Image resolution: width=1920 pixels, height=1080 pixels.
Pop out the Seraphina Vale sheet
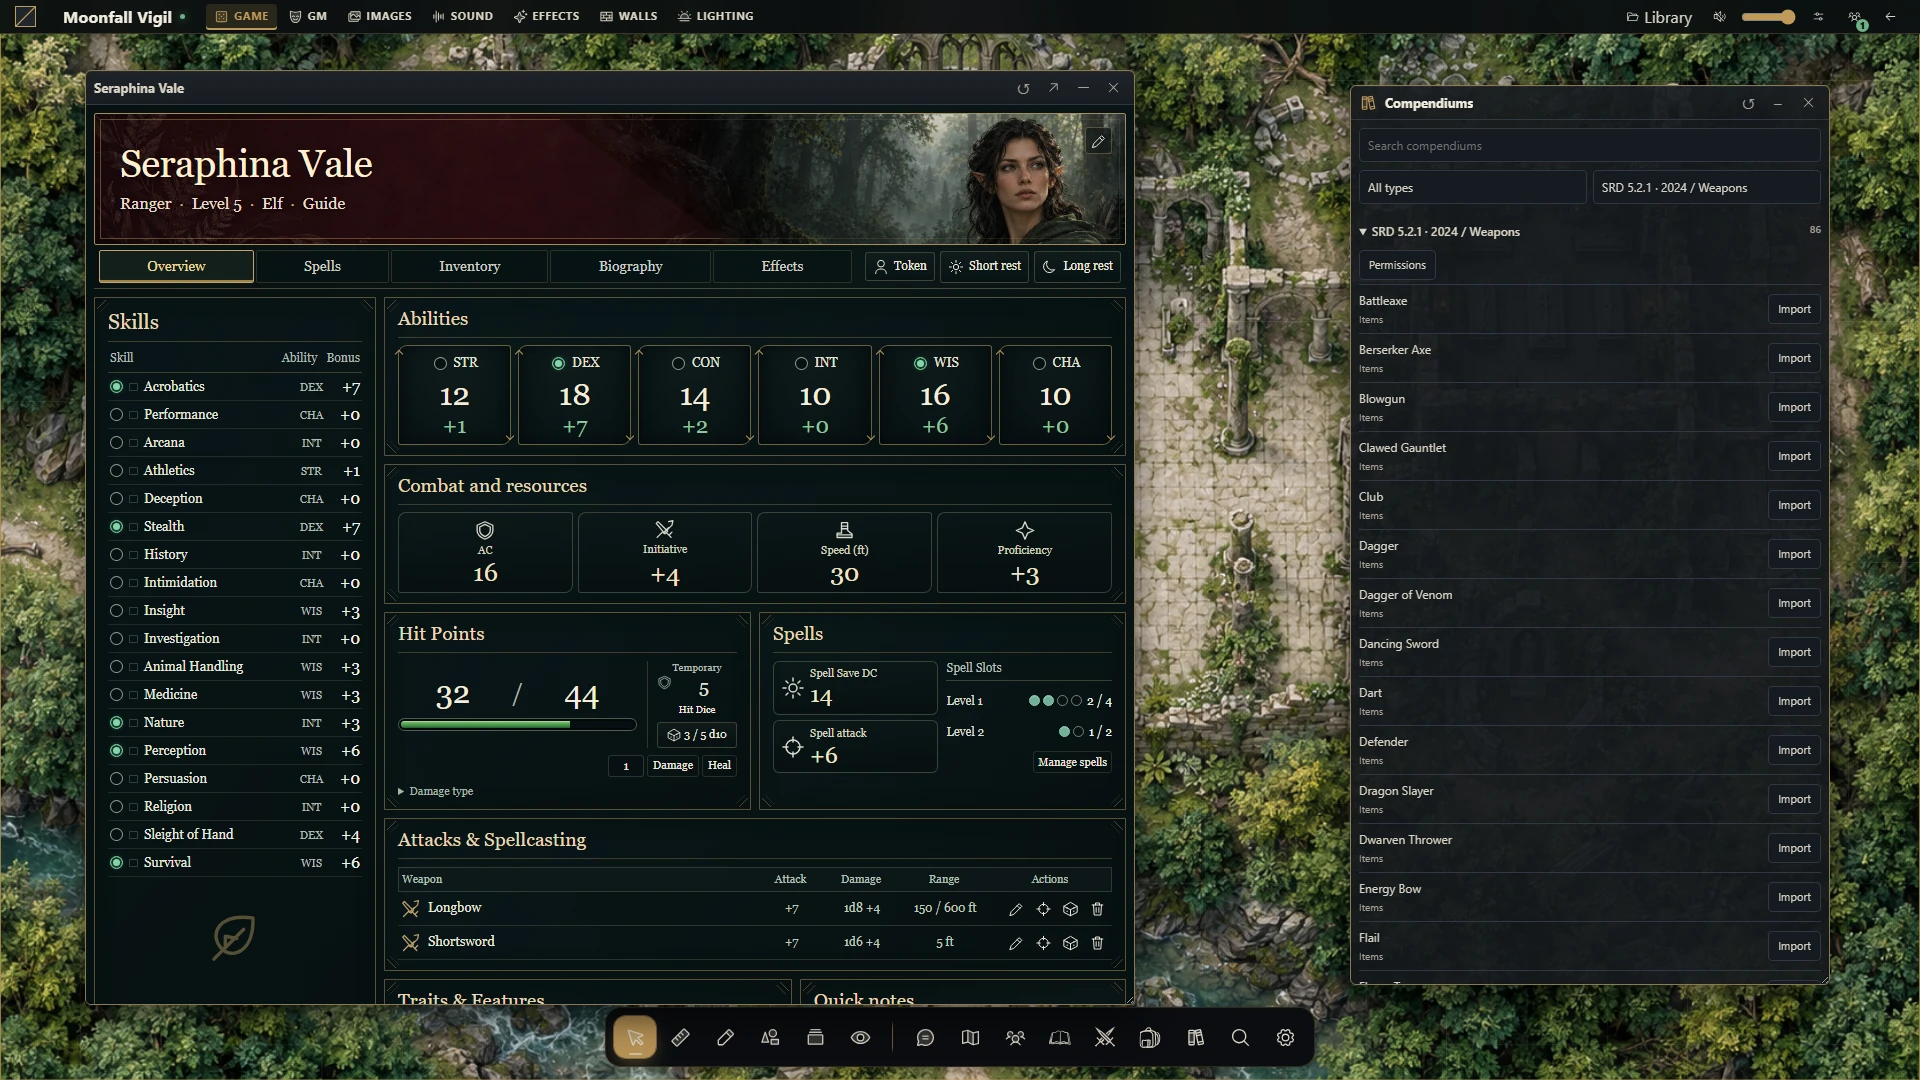click(x=1053, y=88)
